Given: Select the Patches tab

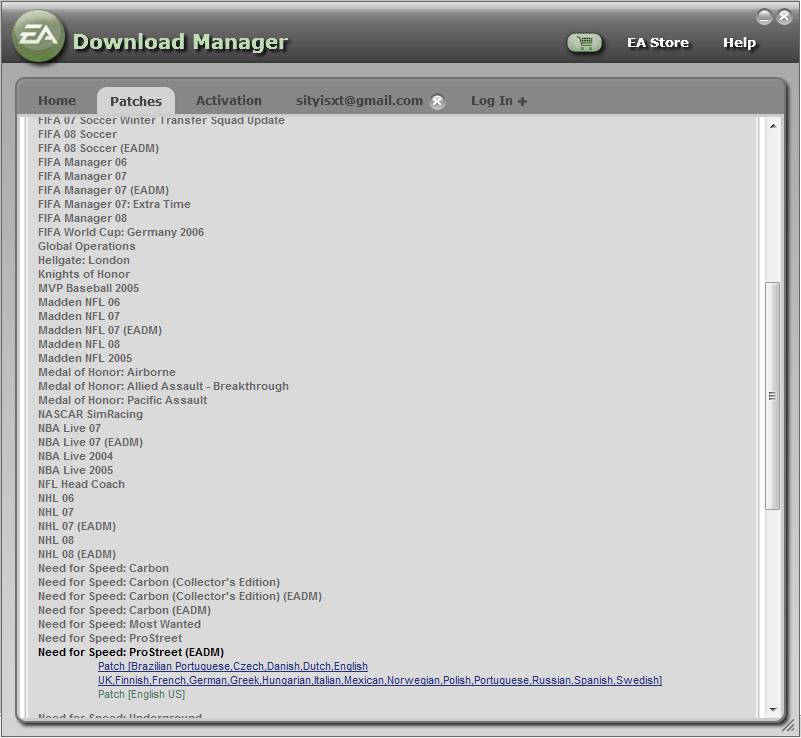Looking at the screenshot, I should point(136,101).
